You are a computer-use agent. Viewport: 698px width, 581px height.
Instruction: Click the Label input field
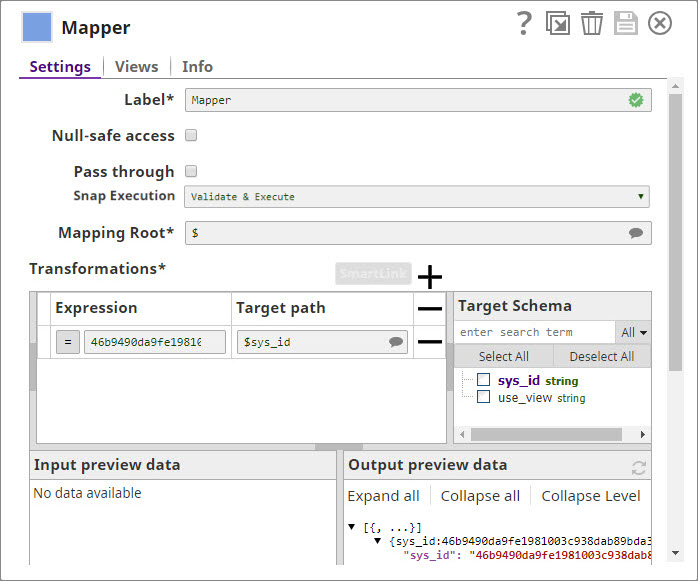coord(418,100)
